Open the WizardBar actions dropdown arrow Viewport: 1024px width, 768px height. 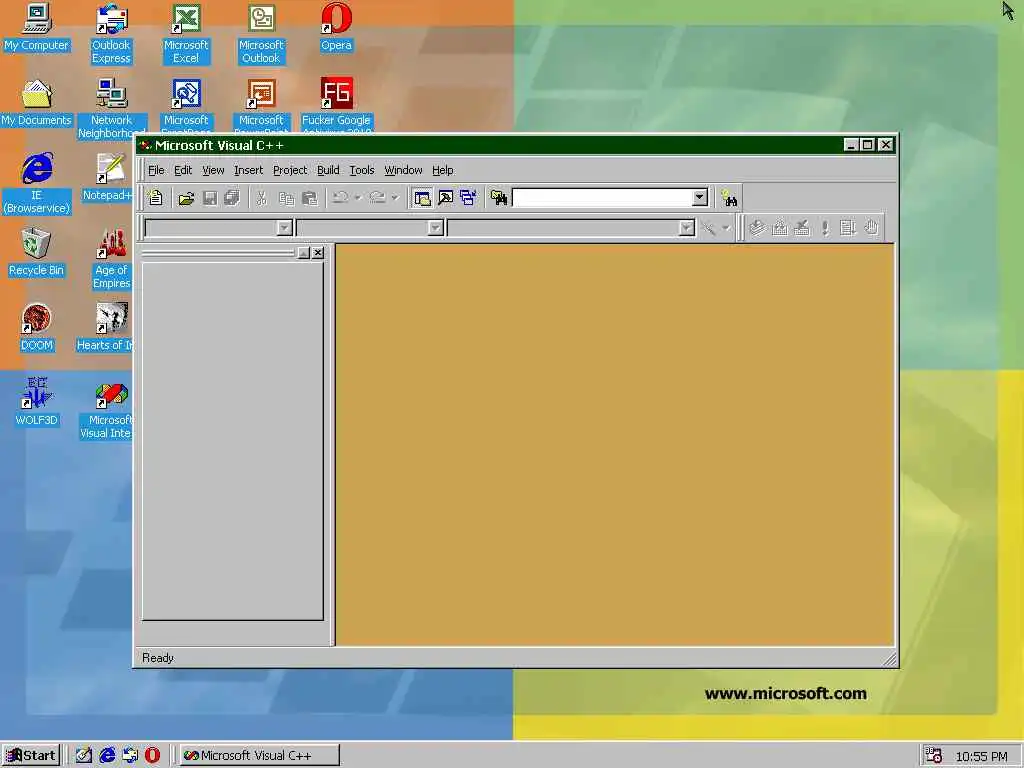726,228
